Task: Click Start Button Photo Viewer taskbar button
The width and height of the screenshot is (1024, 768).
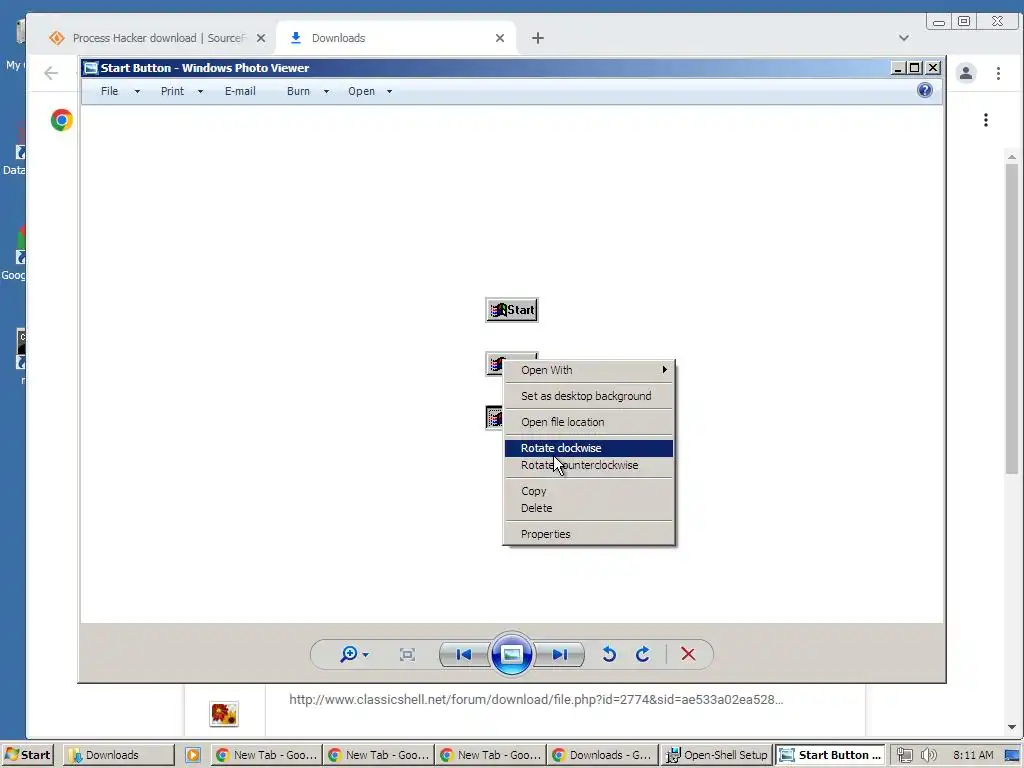Action: coord(829,755)
